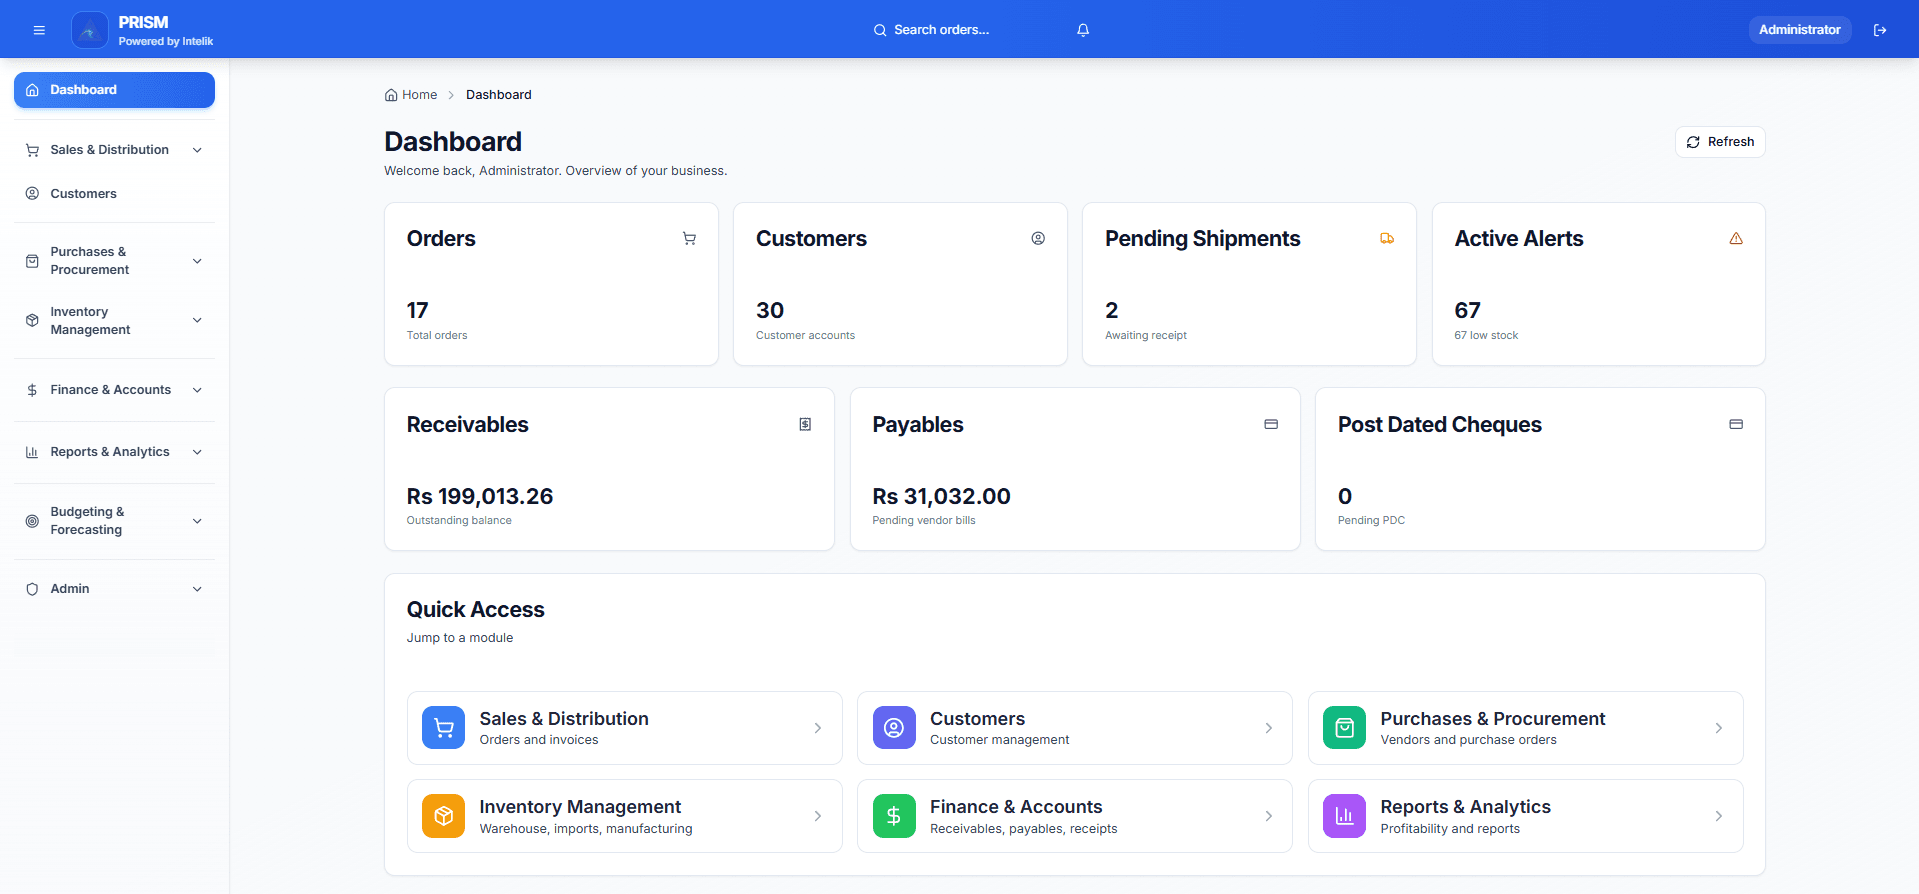The height and width of the screenshot is (894, 1919).
Task: Select Dashboard in the sidebar
Action: pos(114,90)
